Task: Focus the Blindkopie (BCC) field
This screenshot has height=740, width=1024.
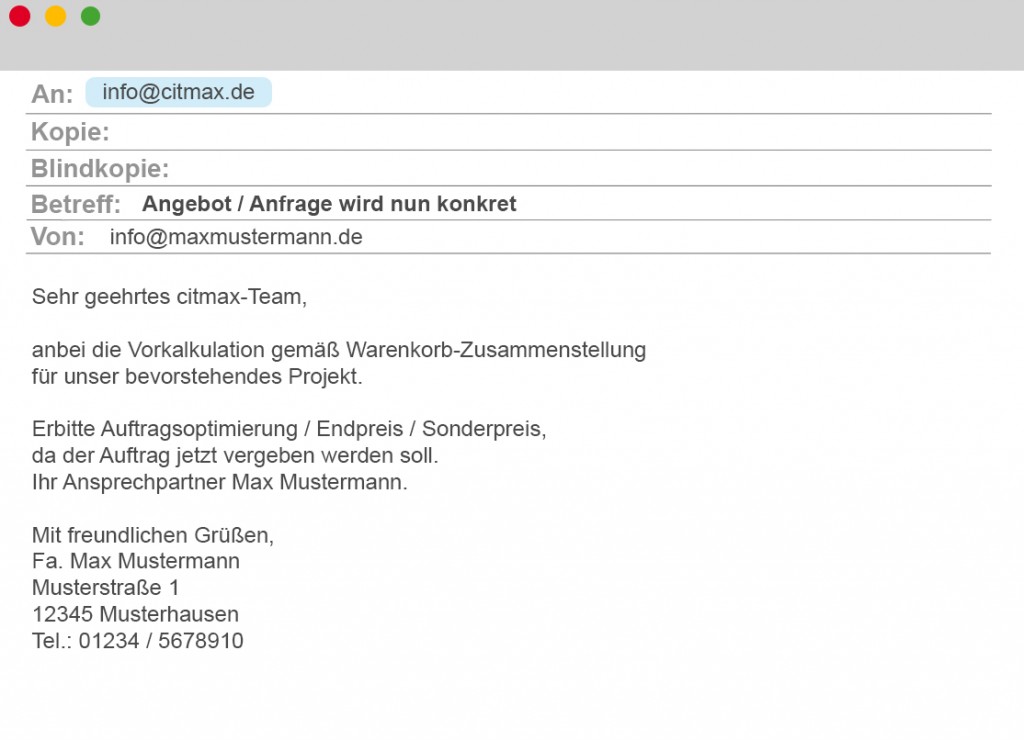Action: click(x=580, y=168)
